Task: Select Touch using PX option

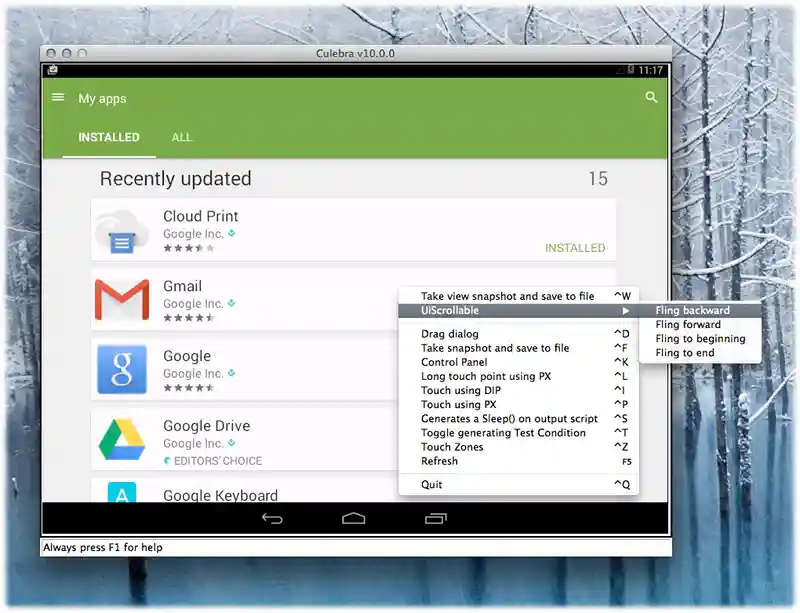Action: pyautogui.click(x=518, y=405)
